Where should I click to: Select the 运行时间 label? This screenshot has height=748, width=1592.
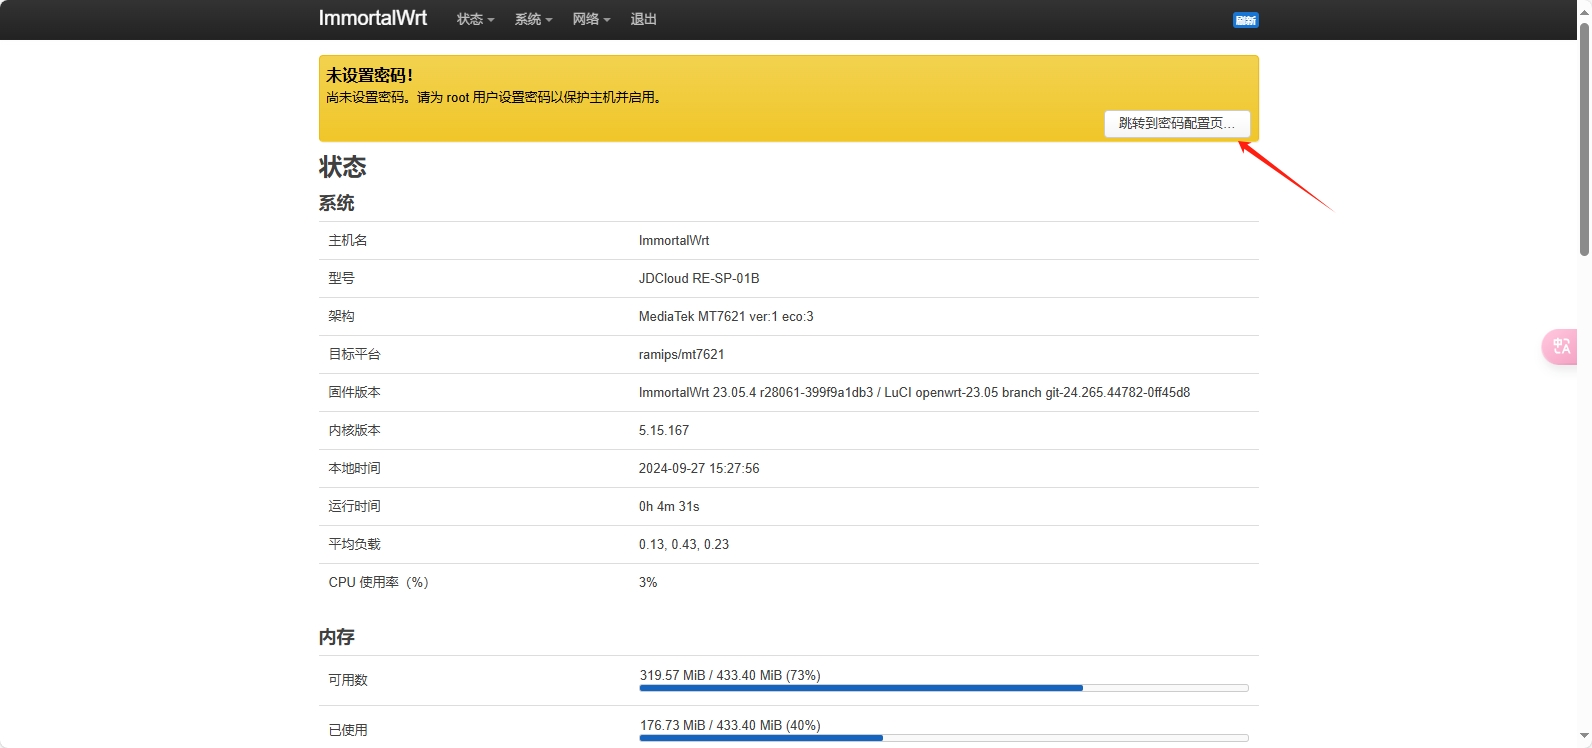pos(355,506)
